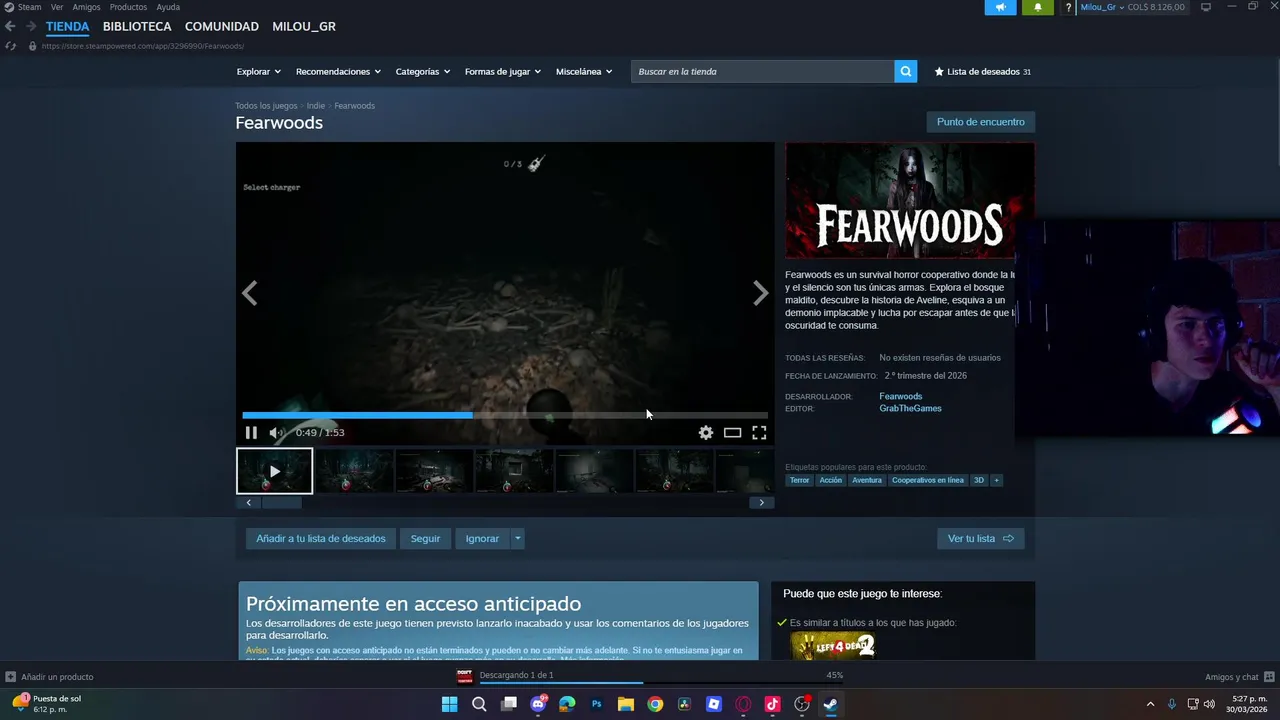Click Añadir un producto at bottom left
The height and width of the screenshot is (720, 1280).
[x=49, y=677]
